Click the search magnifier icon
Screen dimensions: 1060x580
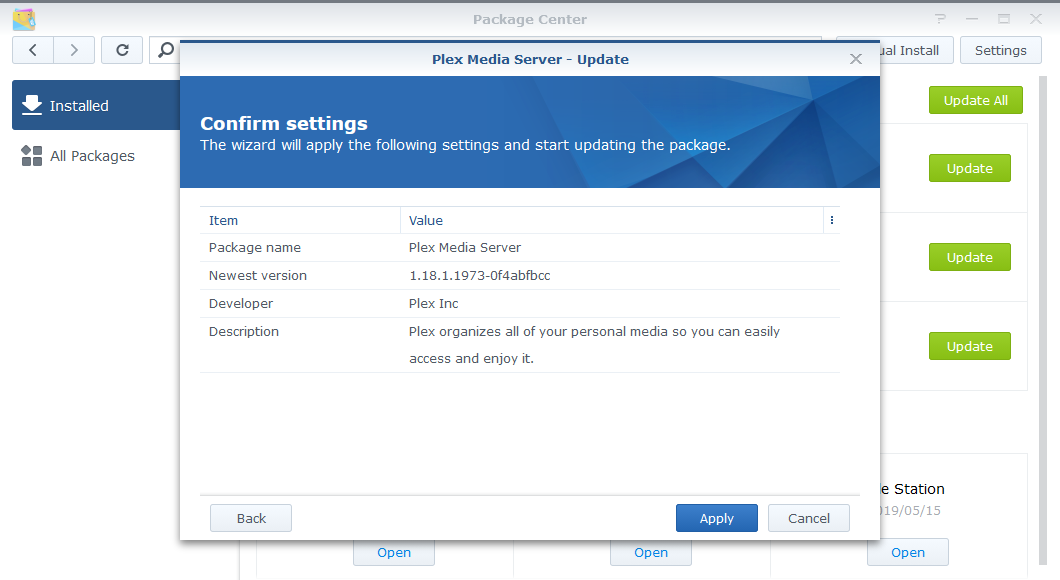[x=165, y=50]
